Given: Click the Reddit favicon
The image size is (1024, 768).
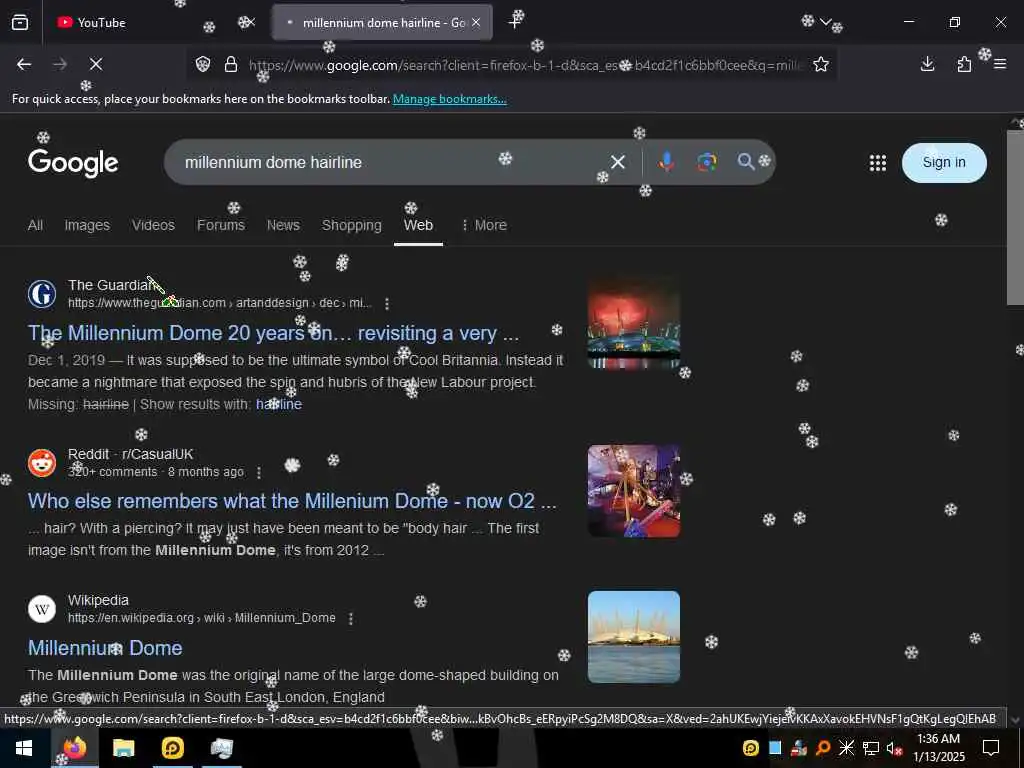Looking at the screenshot, I should [x=42, y=463].
